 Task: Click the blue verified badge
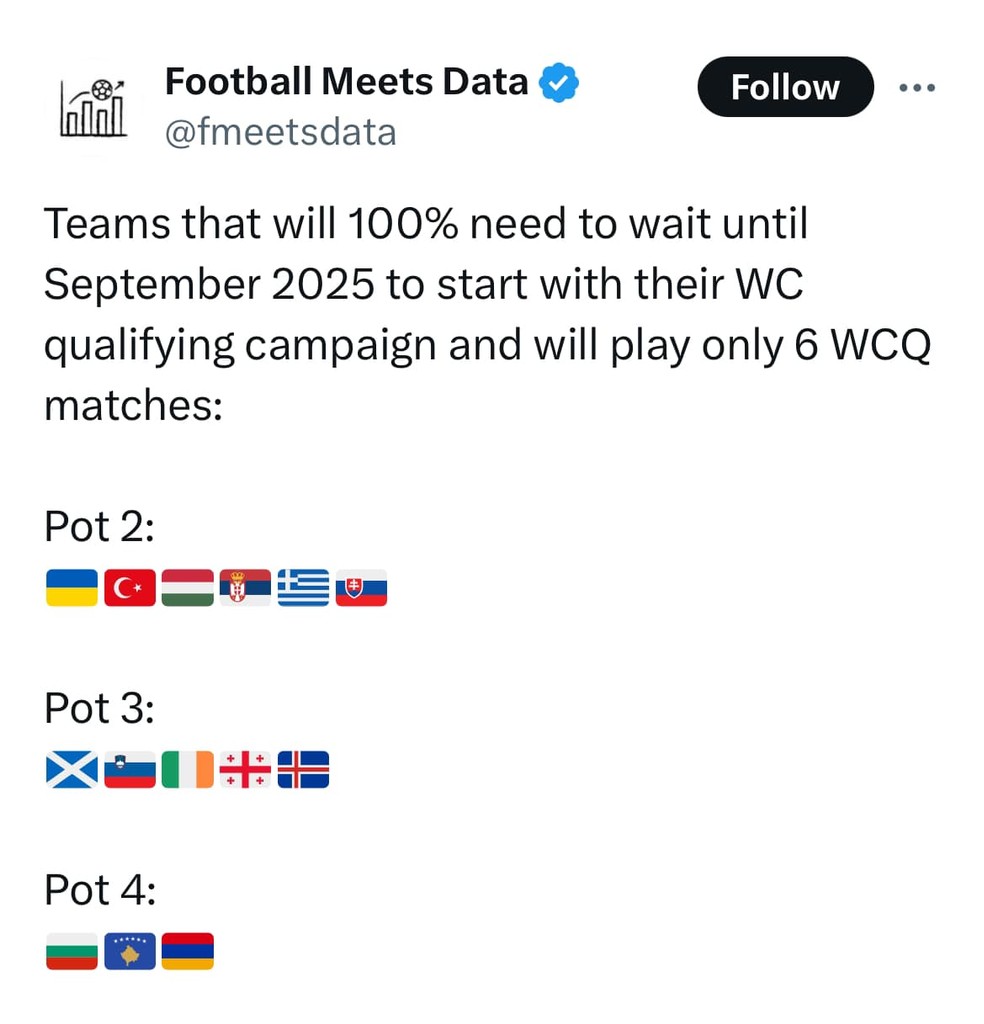coord(560,84)
